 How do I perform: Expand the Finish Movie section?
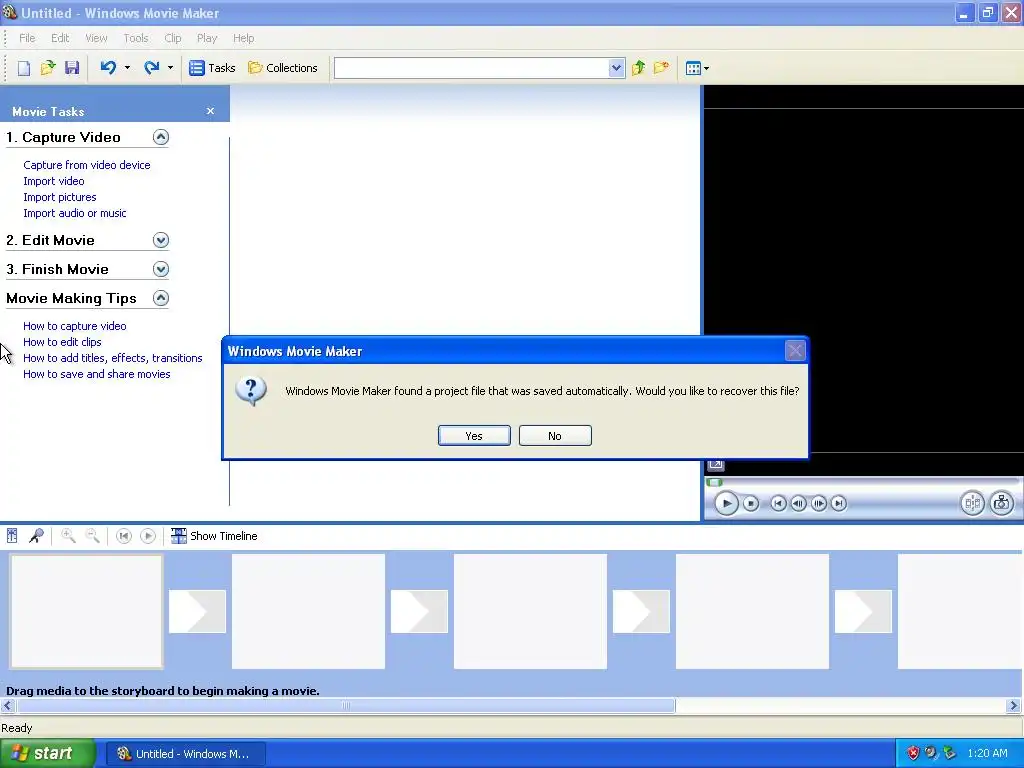click(x=161, y=269)
